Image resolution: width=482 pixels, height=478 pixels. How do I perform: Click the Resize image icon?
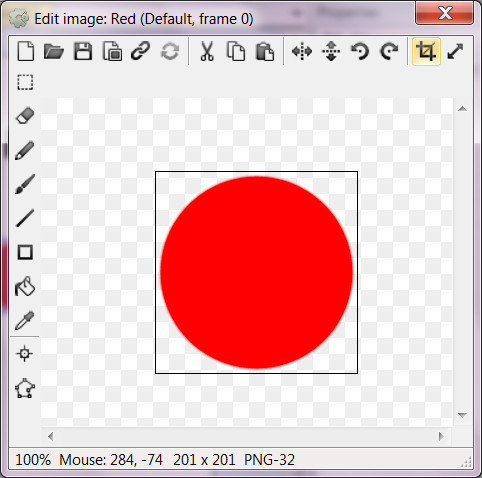click(x=455, y=51)
